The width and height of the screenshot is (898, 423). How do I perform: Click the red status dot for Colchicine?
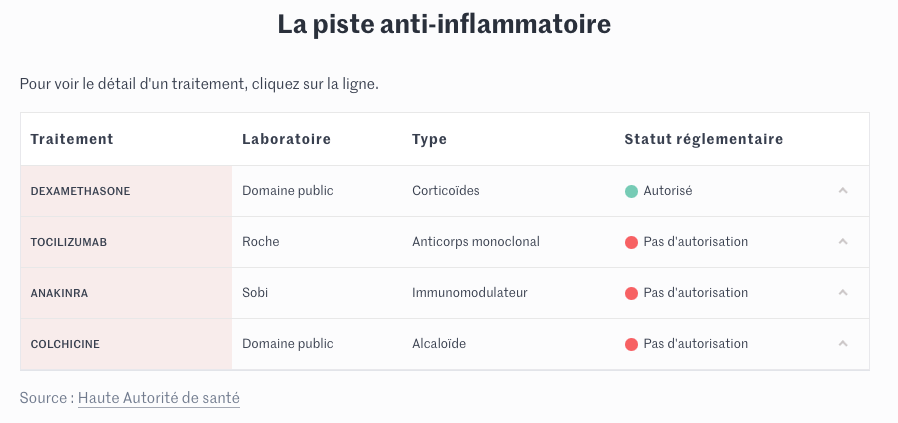[631, 344]
